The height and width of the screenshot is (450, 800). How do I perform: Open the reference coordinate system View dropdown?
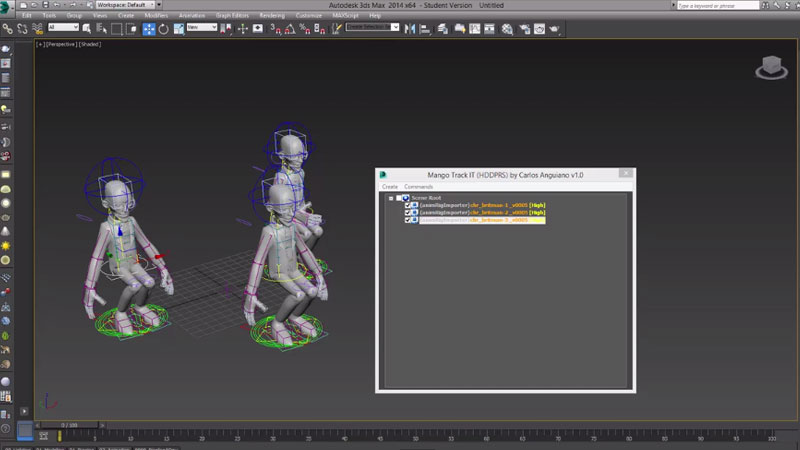[202, 28]
